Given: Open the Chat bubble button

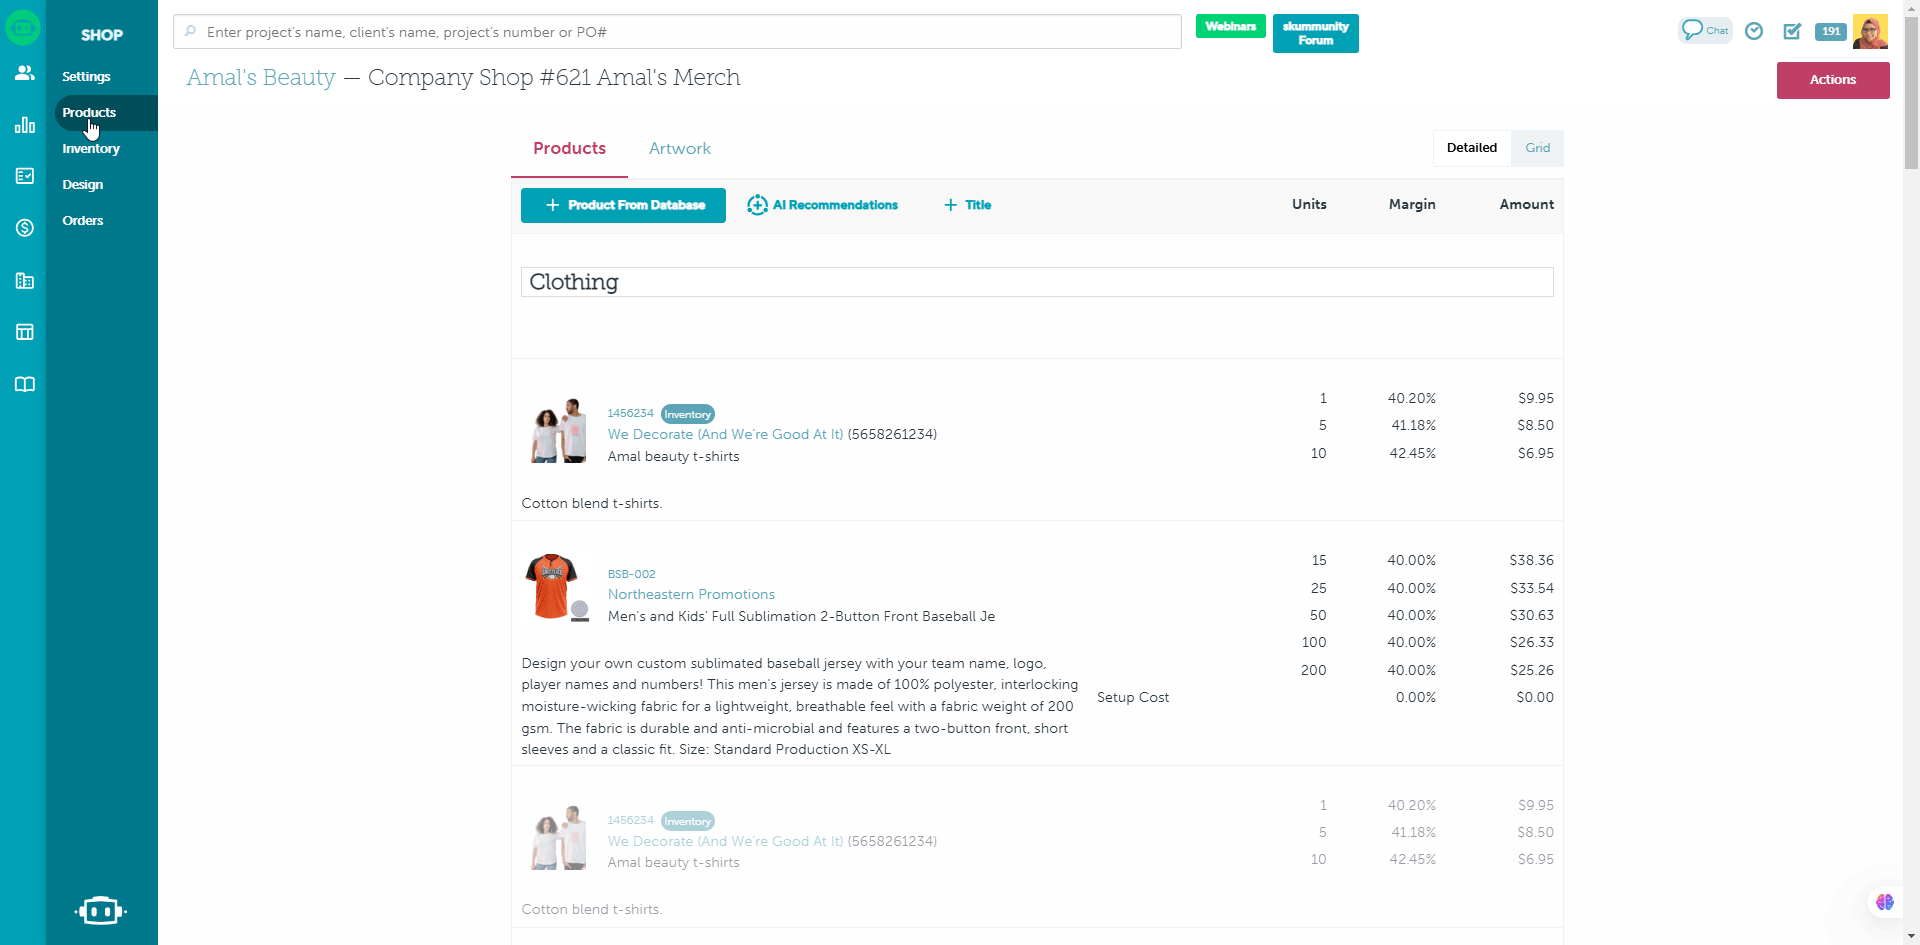Looking at the screenshot, I should click(1704, 31).
